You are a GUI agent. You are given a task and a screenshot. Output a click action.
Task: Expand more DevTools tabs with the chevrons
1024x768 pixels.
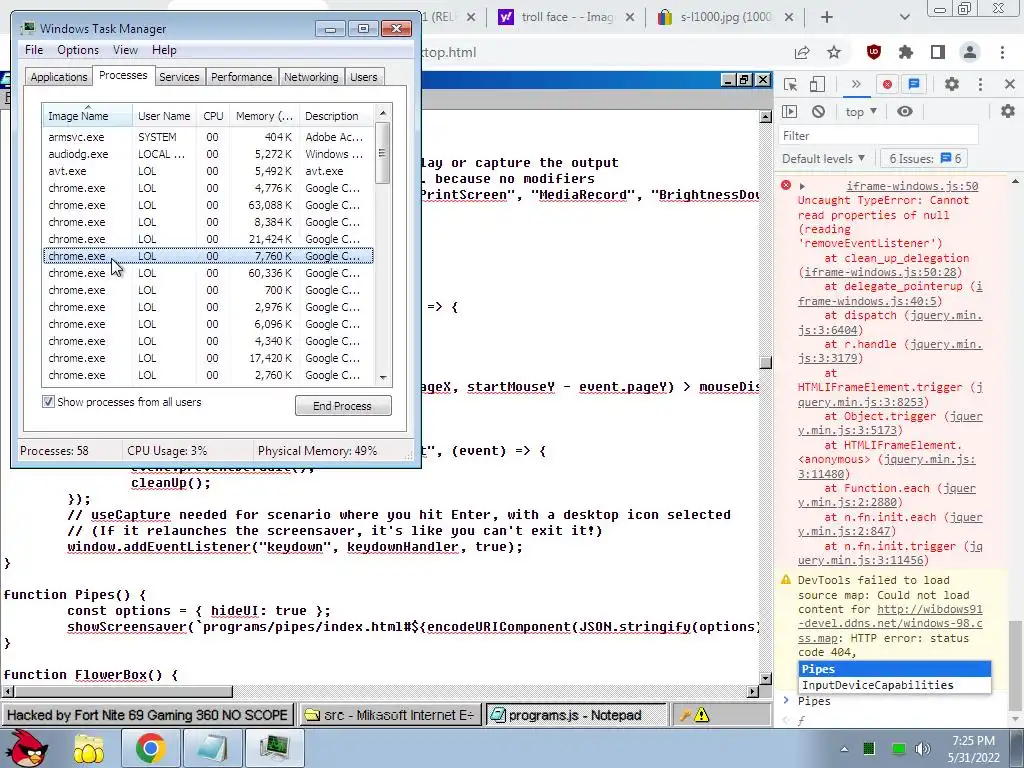(856, 84)
